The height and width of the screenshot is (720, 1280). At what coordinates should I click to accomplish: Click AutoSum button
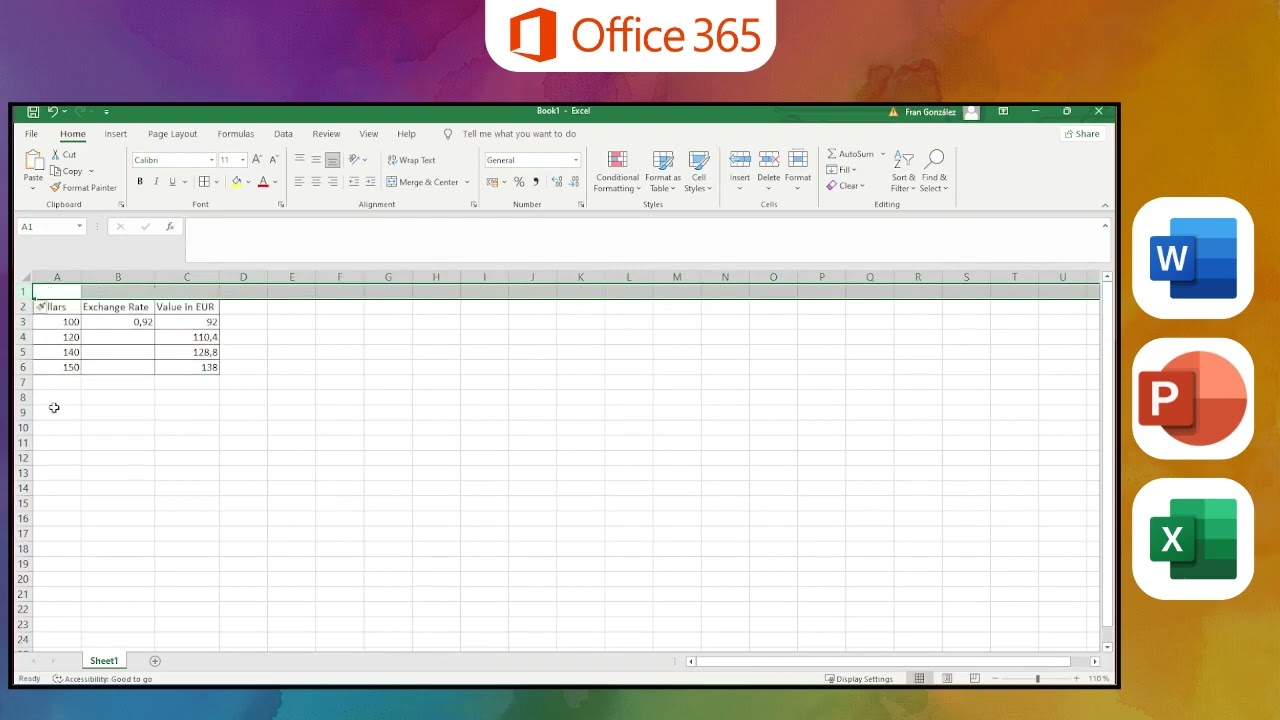pos(850,154)
